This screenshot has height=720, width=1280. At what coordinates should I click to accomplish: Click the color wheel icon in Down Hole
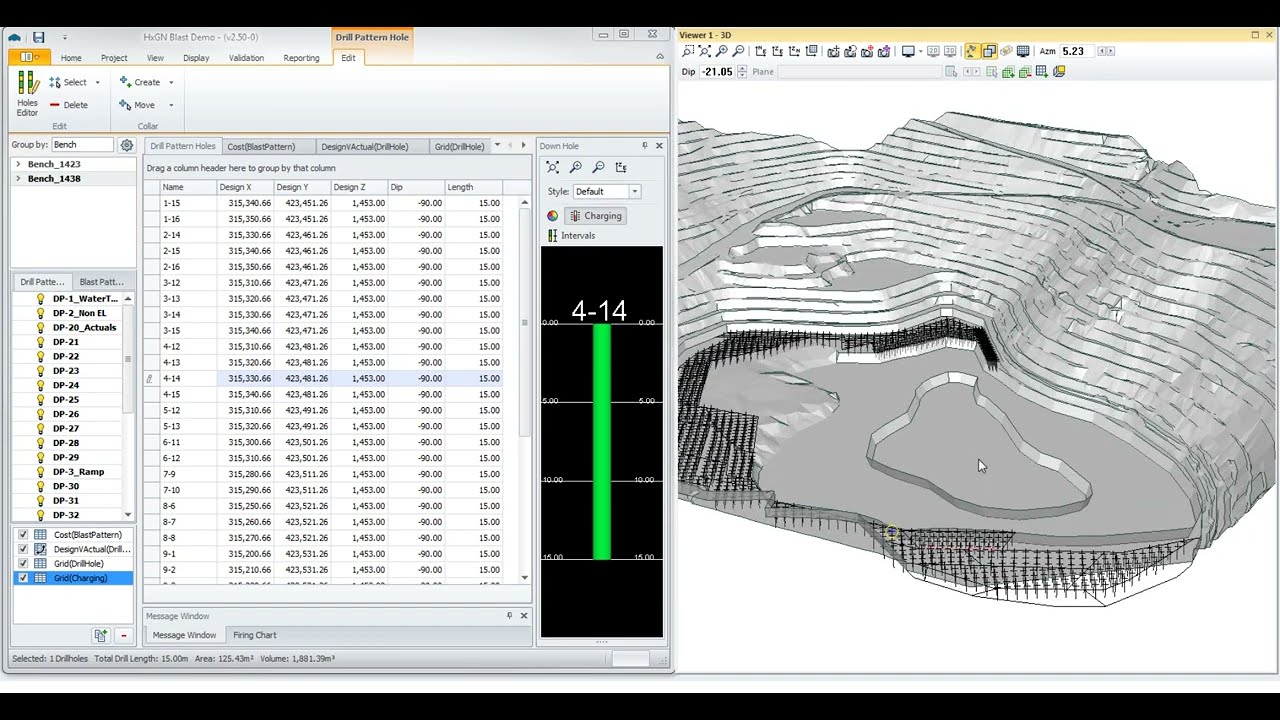click(x=553, y=216)
